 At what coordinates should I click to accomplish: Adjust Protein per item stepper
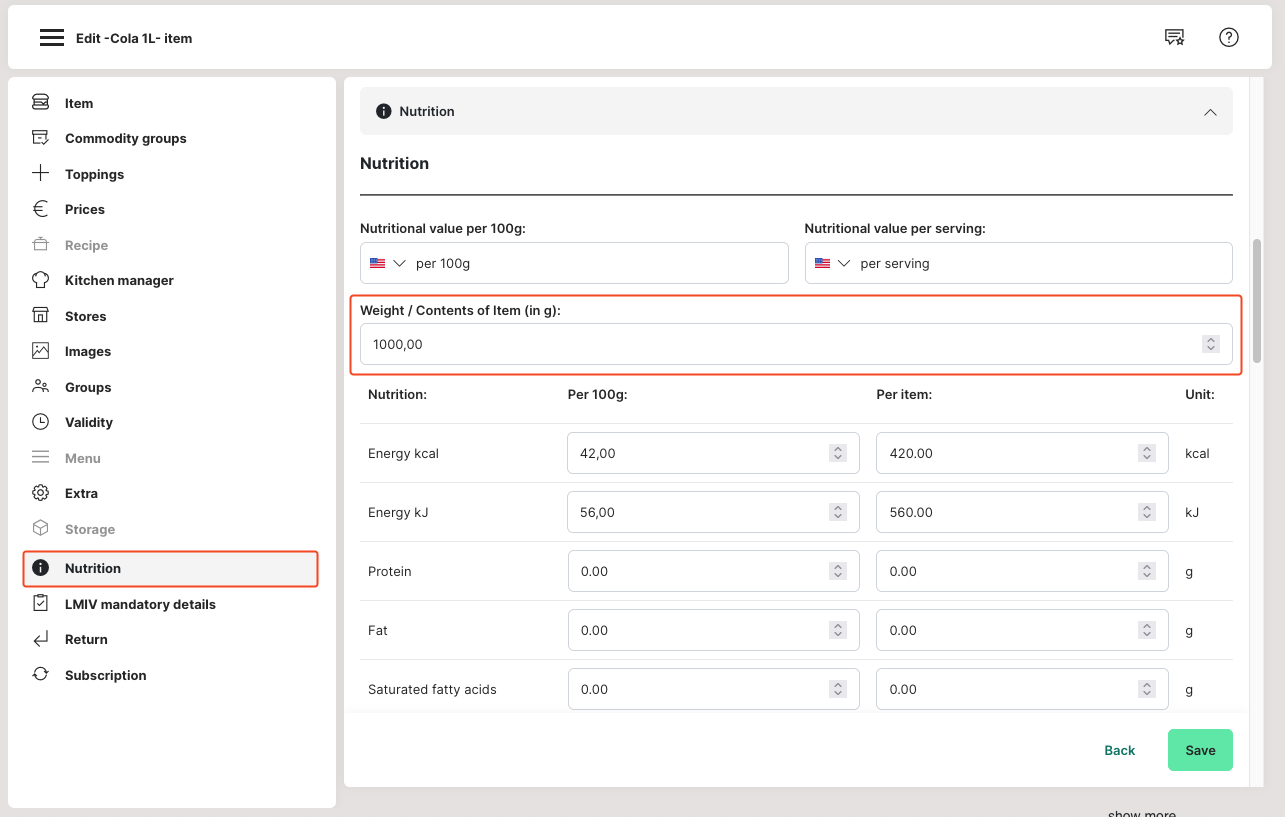[1147, 571]
